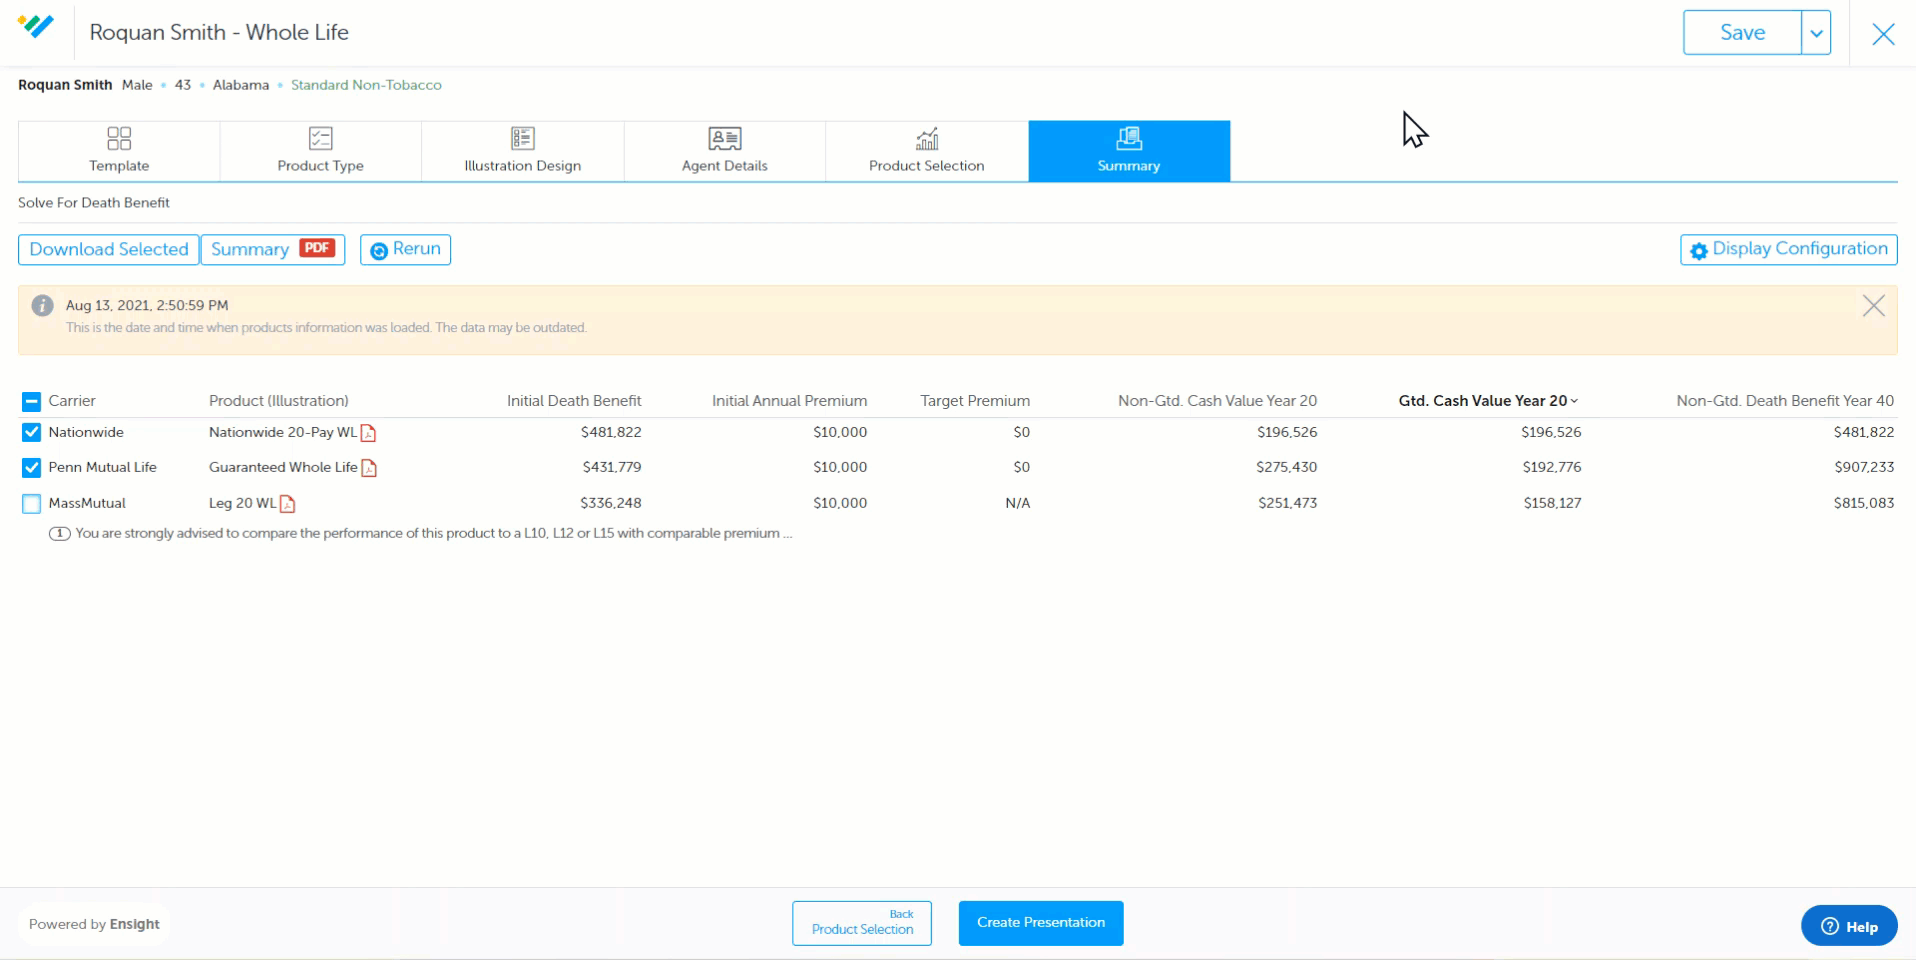Click Guaranteed Whole Life product name
1916x960 pixels.
point(283,467)
